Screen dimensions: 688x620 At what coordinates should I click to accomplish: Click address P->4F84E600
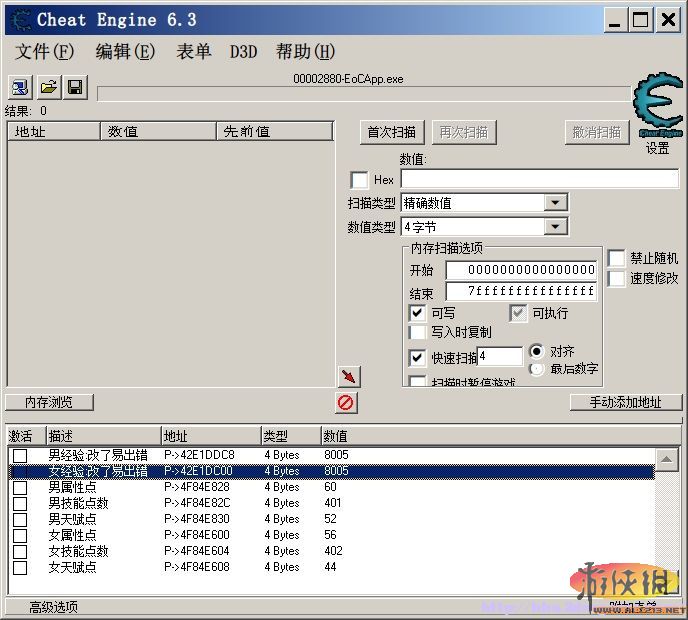pos(197,535)
